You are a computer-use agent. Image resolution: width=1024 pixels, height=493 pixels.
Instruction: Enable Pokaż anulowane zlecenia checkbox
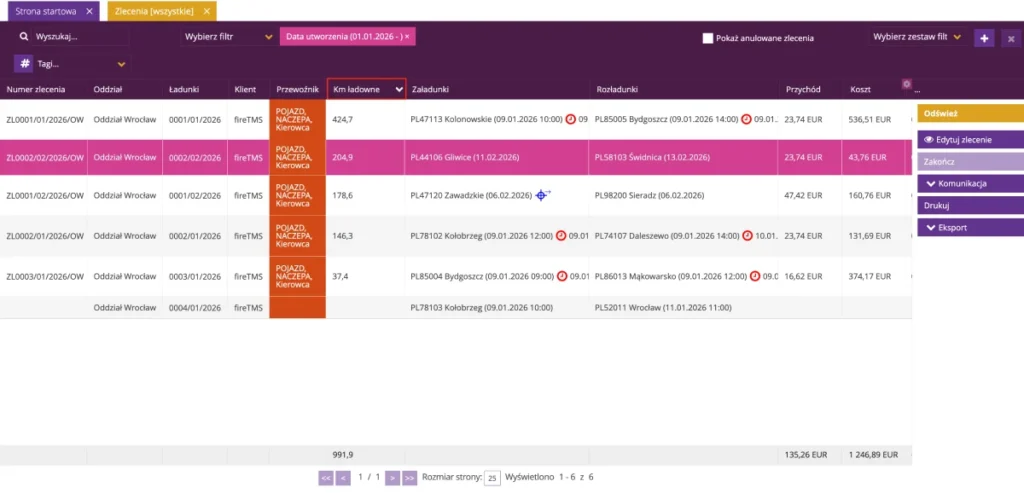pos(707,38)
